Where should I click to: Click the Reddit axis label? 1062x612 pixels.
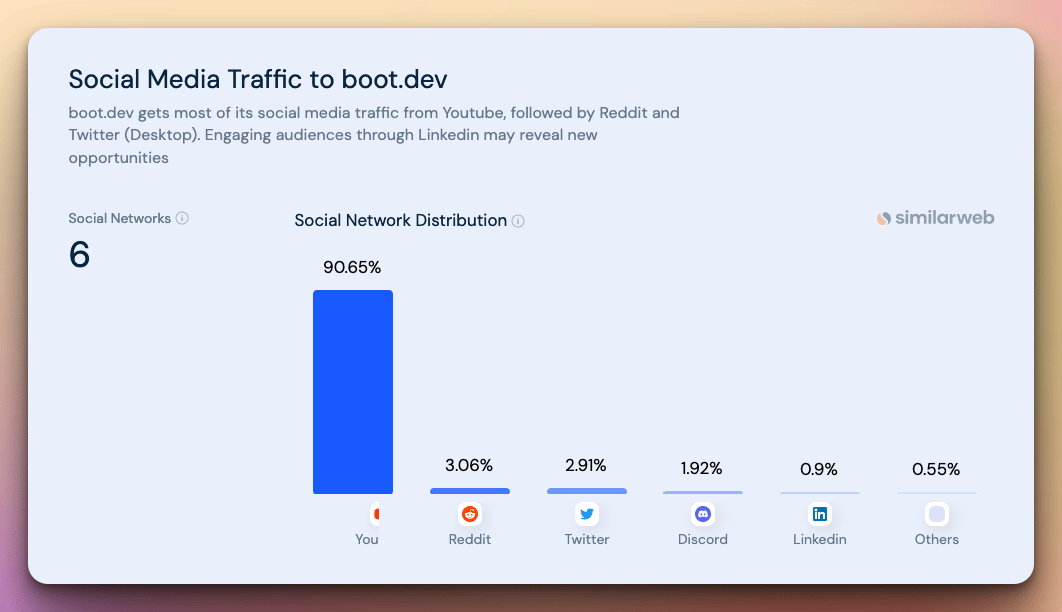pos(469,540)
